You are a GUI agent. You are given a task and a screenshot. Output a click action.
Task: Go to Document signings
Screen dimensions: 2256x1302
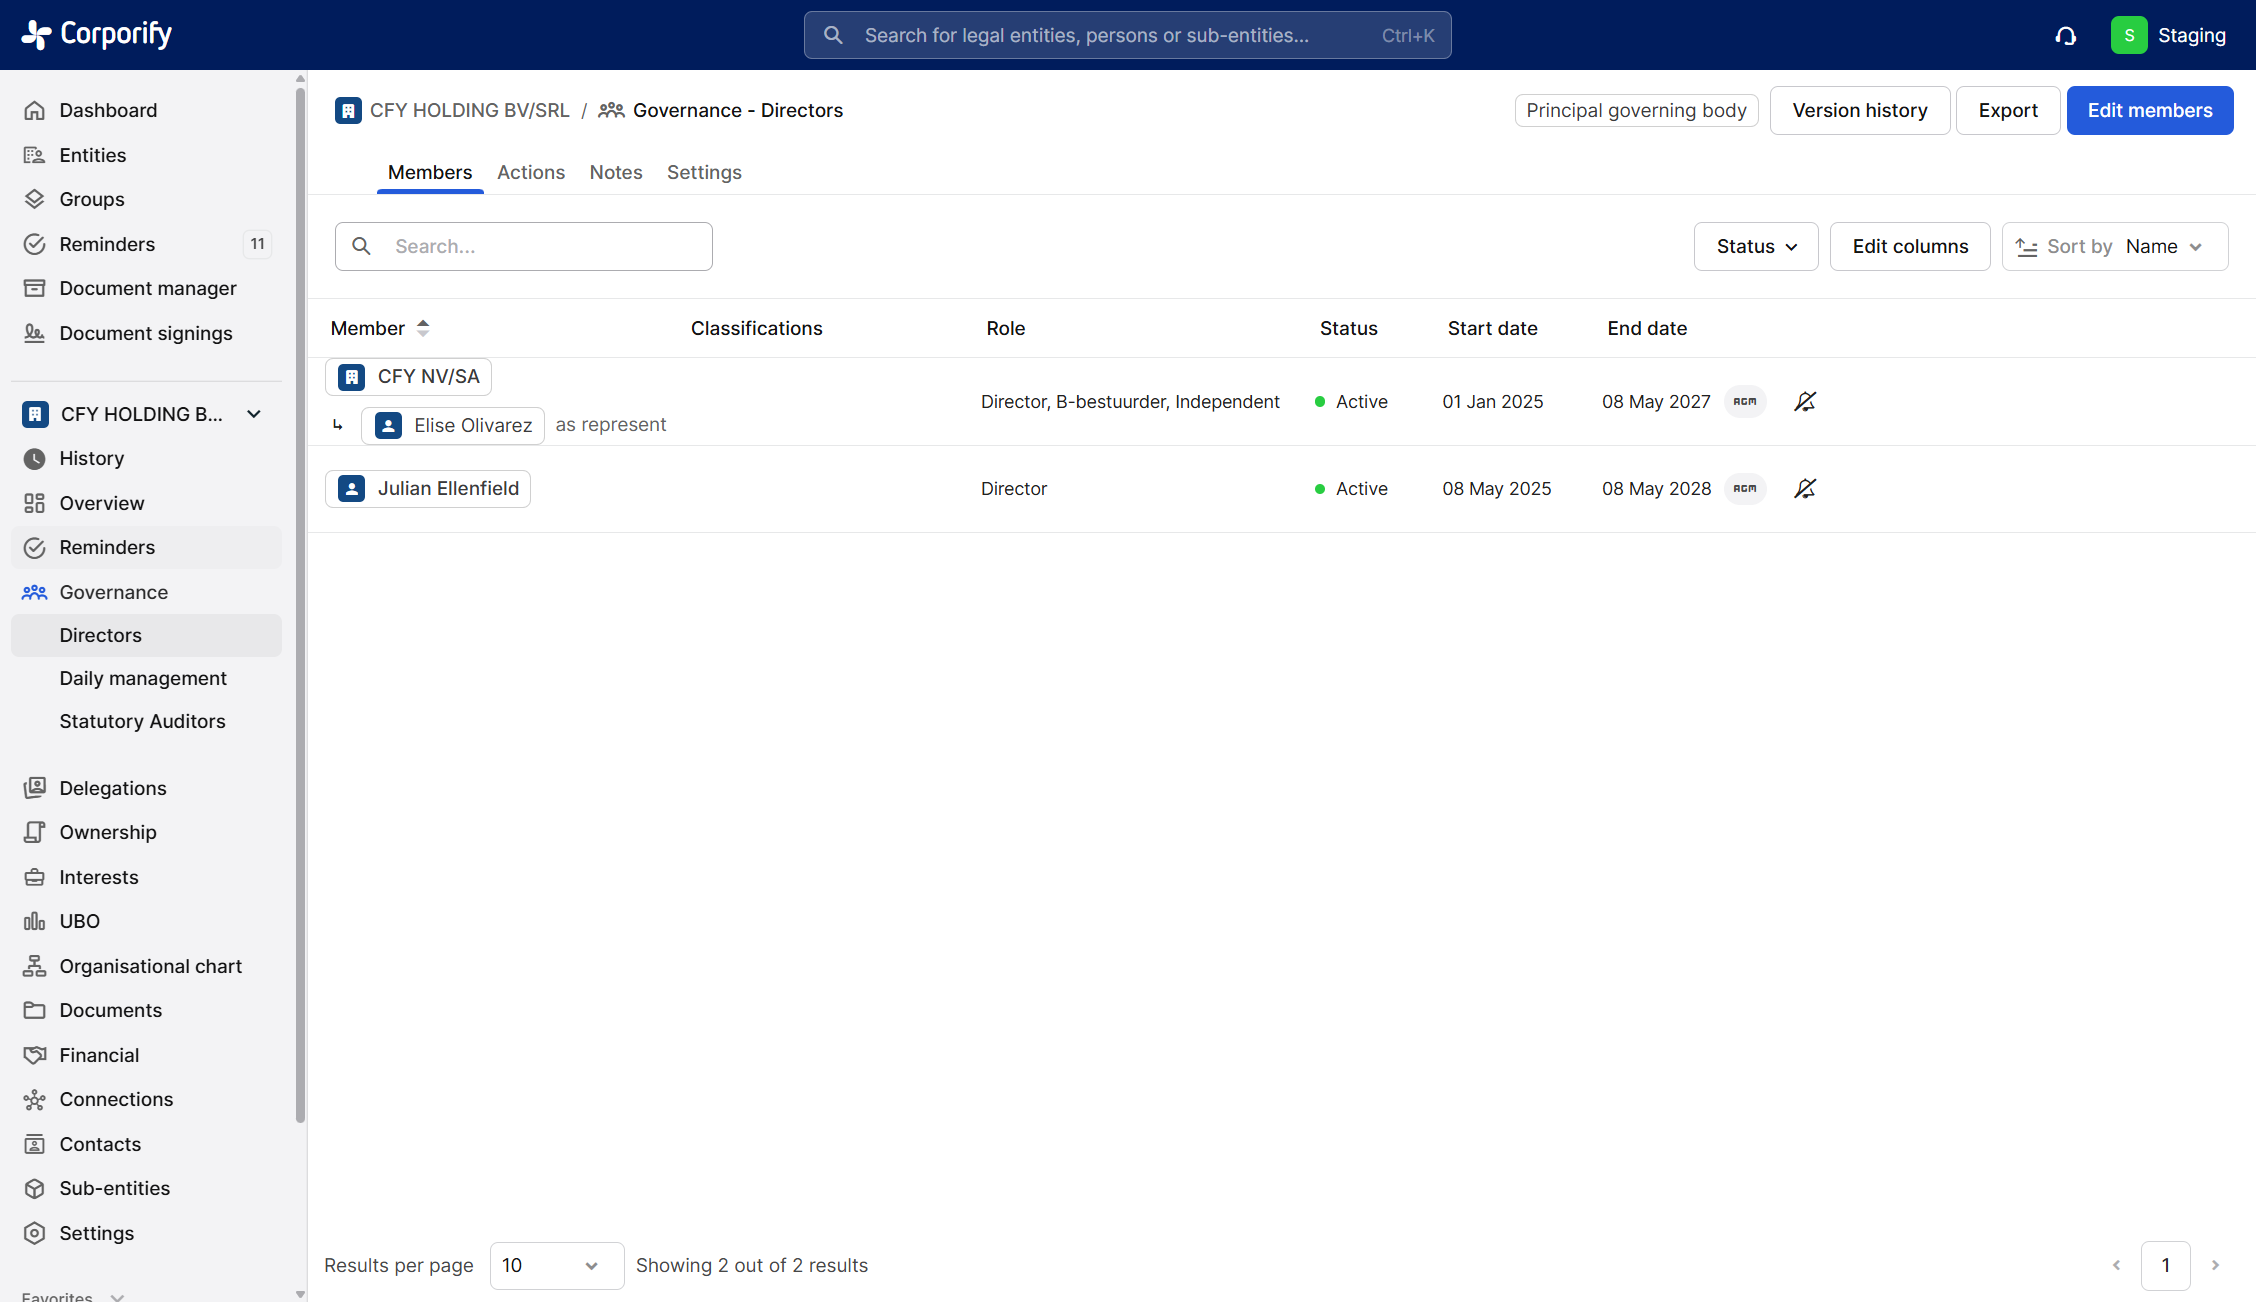pyautogui.click(x=145, y=333)
